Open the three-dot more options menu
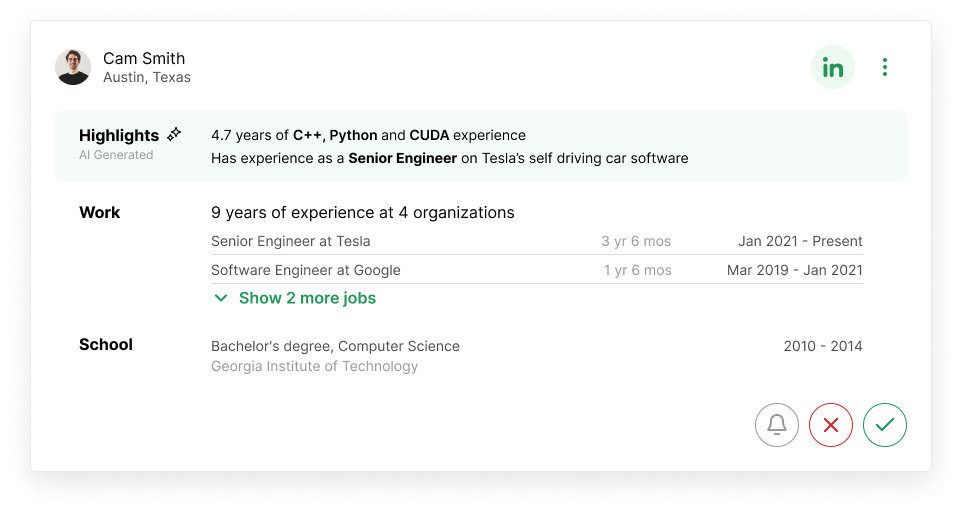This screenshot has width=962, height=512. pyautogui.click(x=884, y=68)
